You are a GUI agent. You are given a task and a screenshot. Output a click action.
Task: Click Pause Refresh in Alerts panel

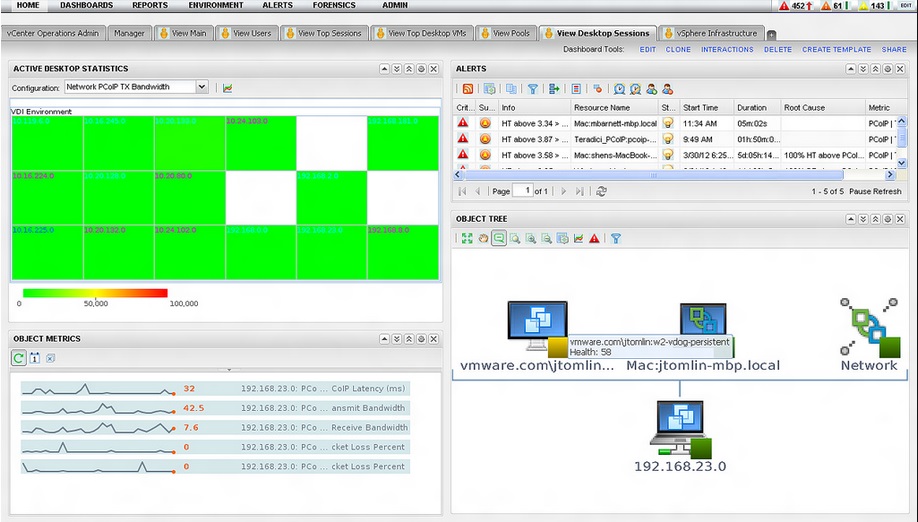click(875, 191)
